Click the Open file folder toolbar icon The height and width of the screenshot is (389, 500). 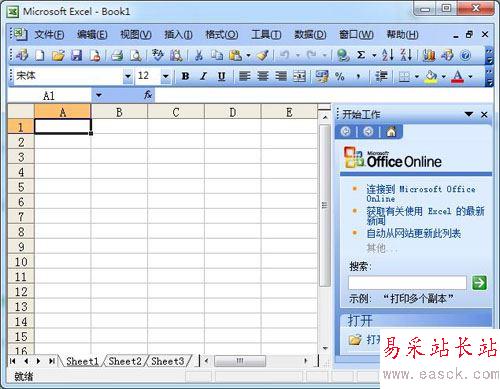click(x=58, y=55)
